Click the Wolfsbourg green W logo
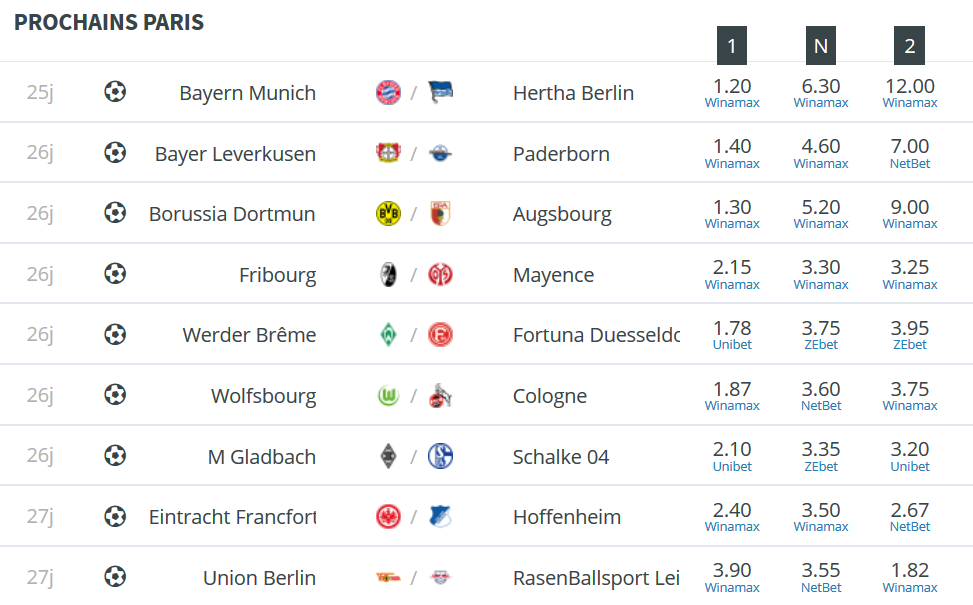Viewport: 973px width, 605px height. (x=388, y=395)
